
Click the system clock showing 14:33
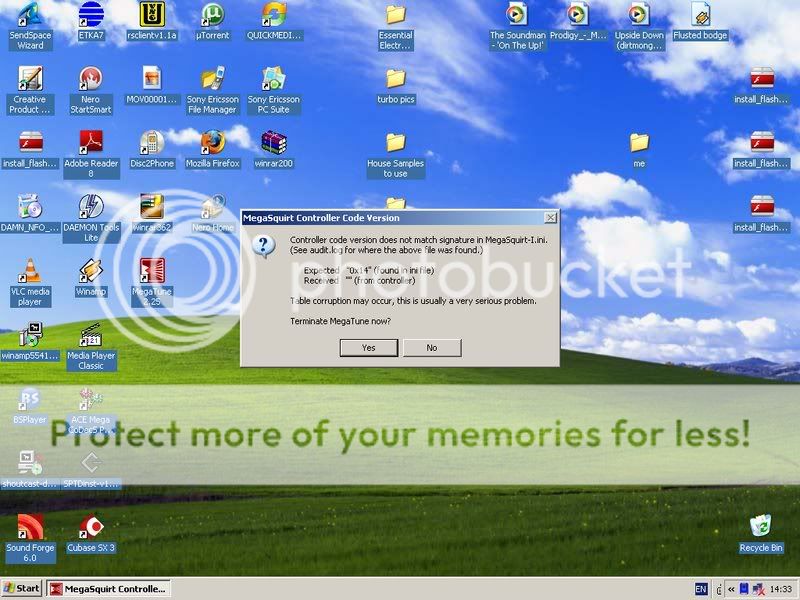(x=780, y=588)
